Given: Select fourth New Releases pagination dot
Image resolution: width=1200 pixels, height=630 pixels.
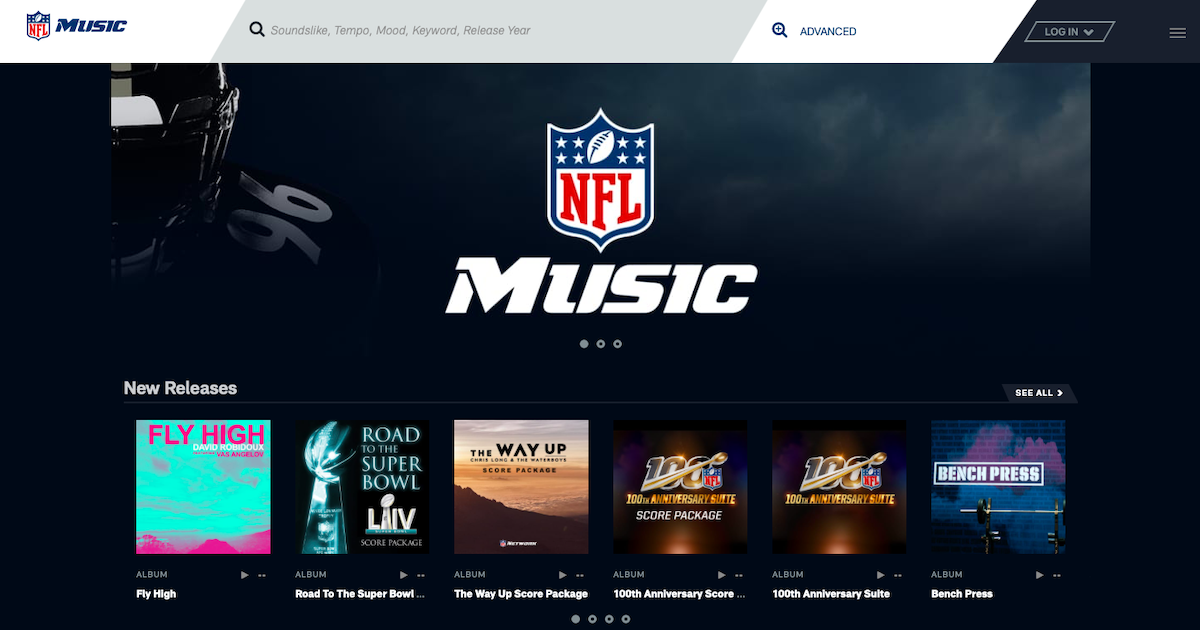Looking at the screenshot, I should tap(626, 619).
